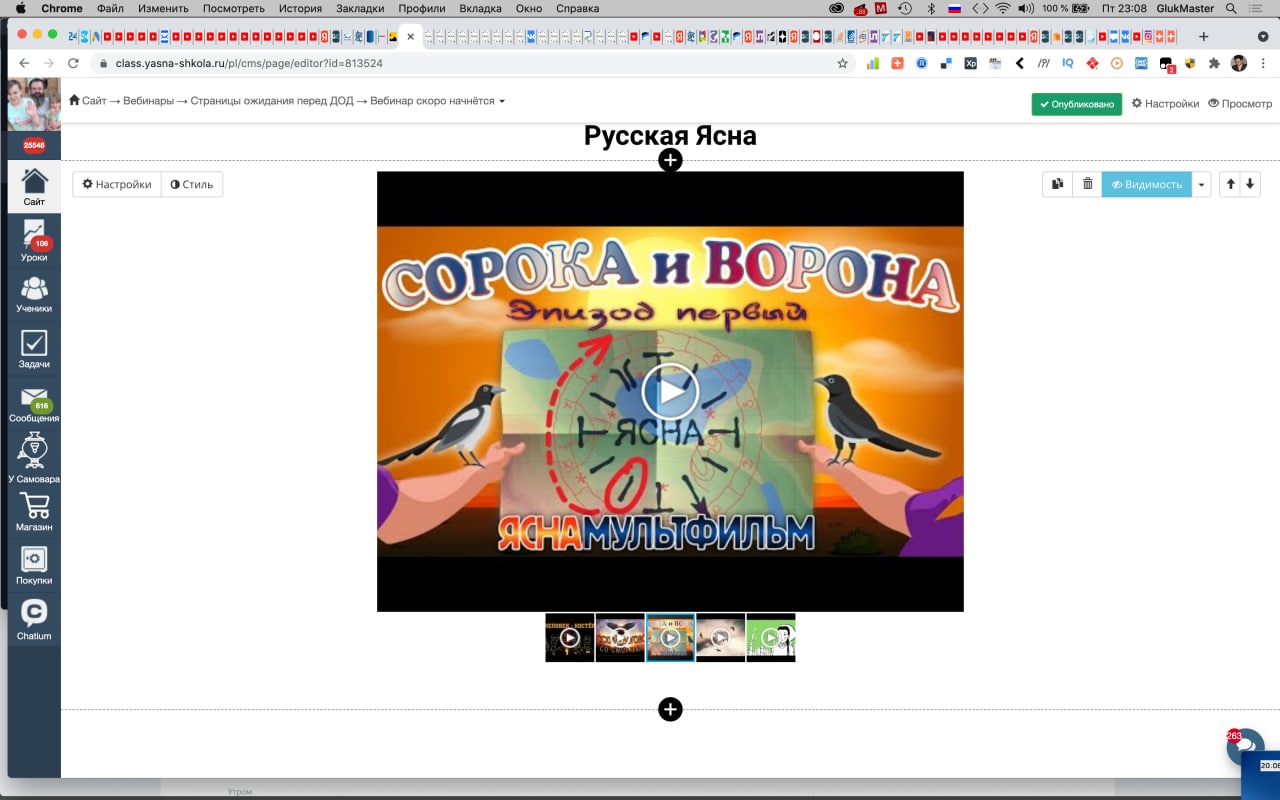The image size is (1280, 800).
Task: Open Уроки in the left sidebar
Action: [x=34, y=241]
